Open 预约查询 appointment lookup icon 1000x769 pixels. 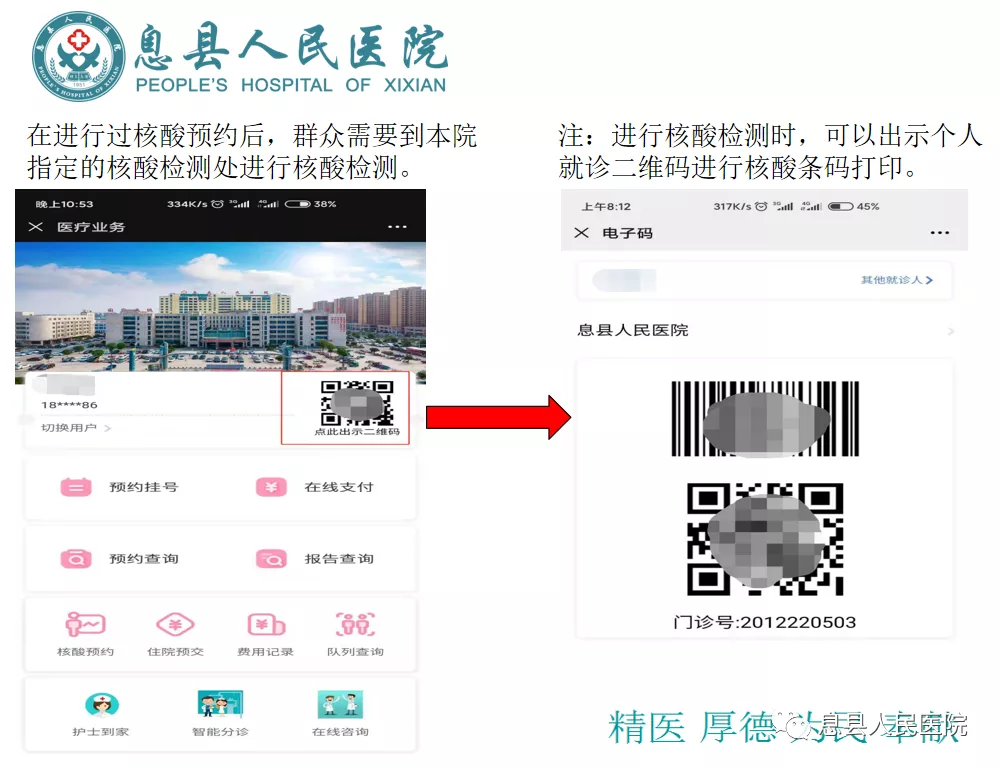click(76, 559)
